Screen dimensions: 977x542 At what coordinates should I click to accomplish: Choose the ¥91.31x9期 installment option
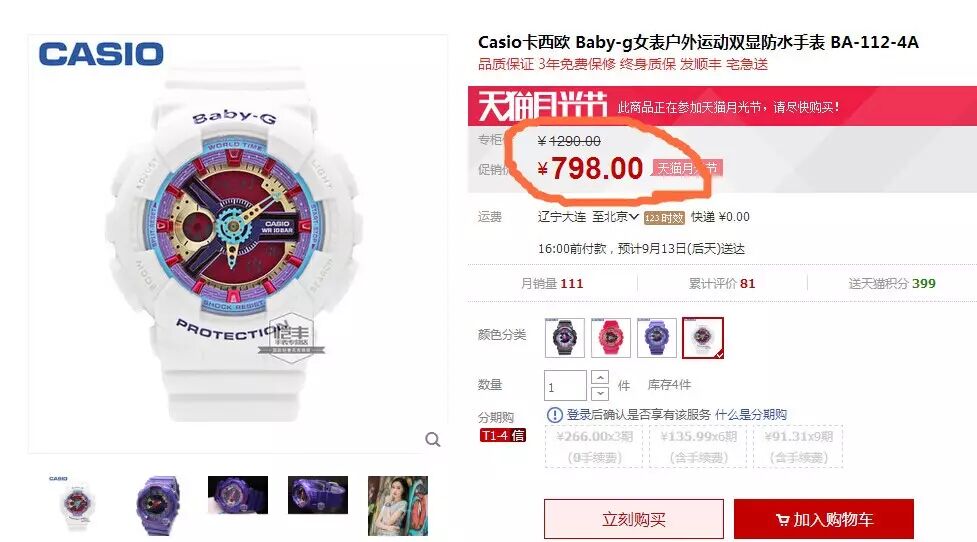798,447
